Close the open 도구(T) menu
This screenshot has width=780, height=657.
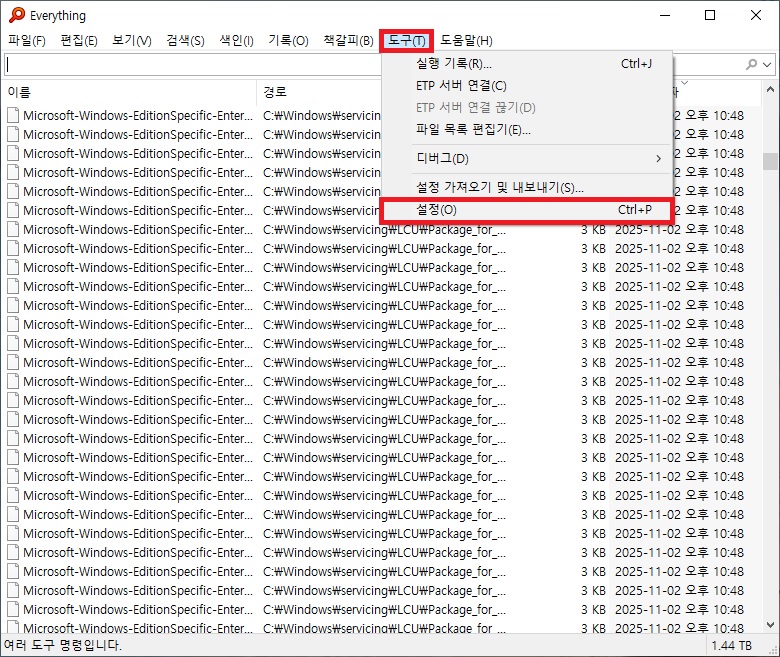[x=406, y=40]
